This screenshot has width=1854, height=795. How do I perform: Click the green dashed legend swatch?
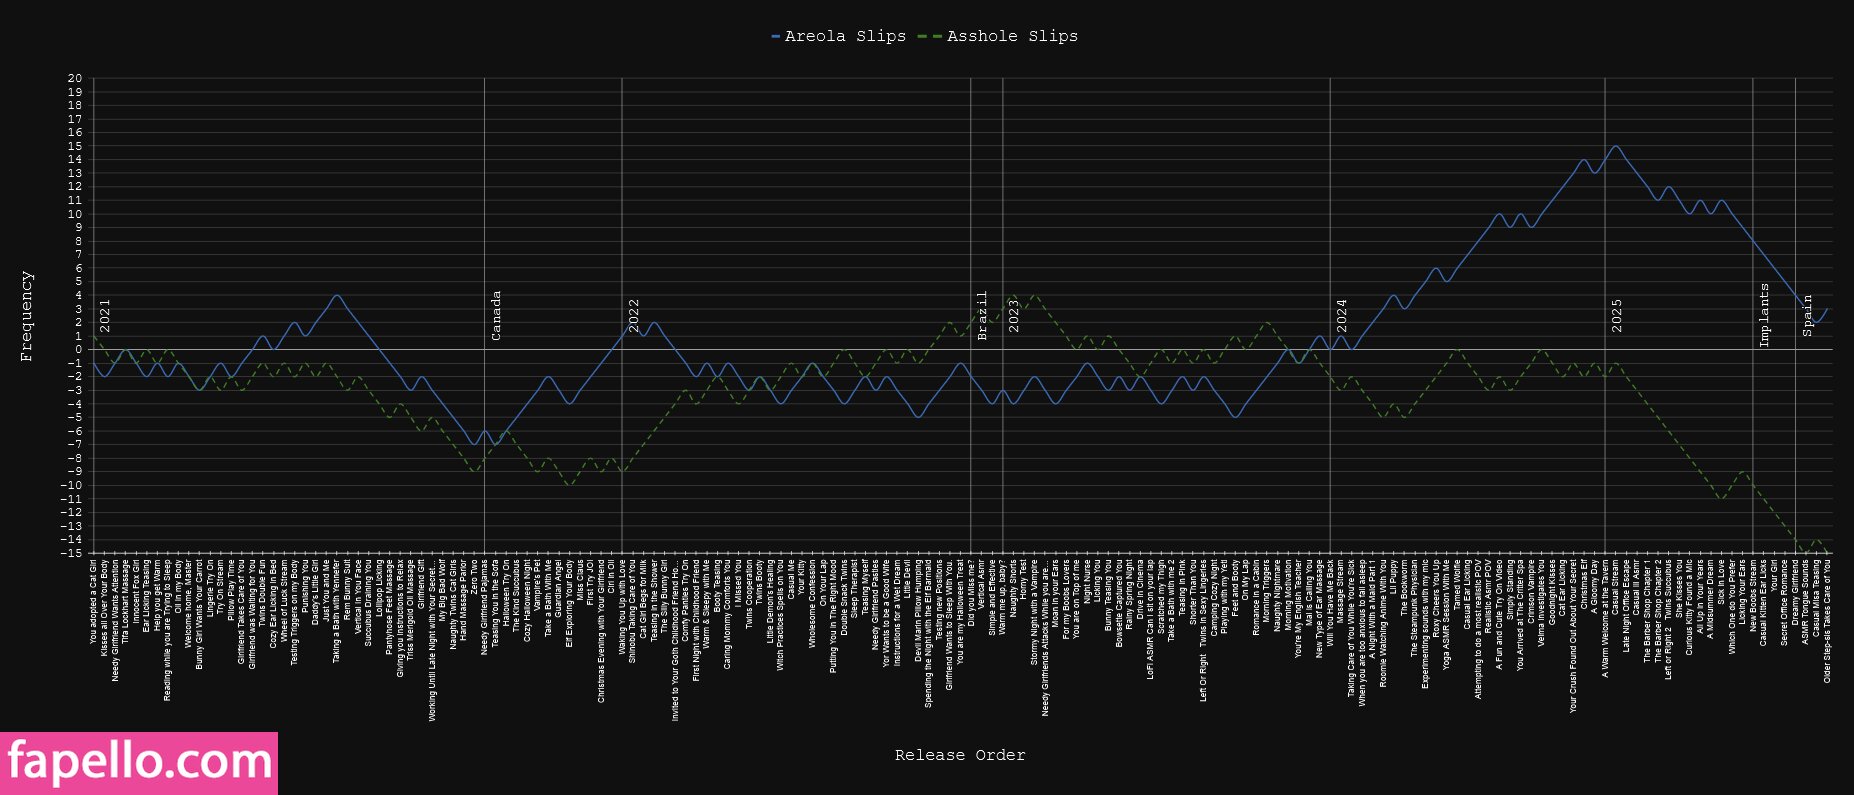point(930,36)
